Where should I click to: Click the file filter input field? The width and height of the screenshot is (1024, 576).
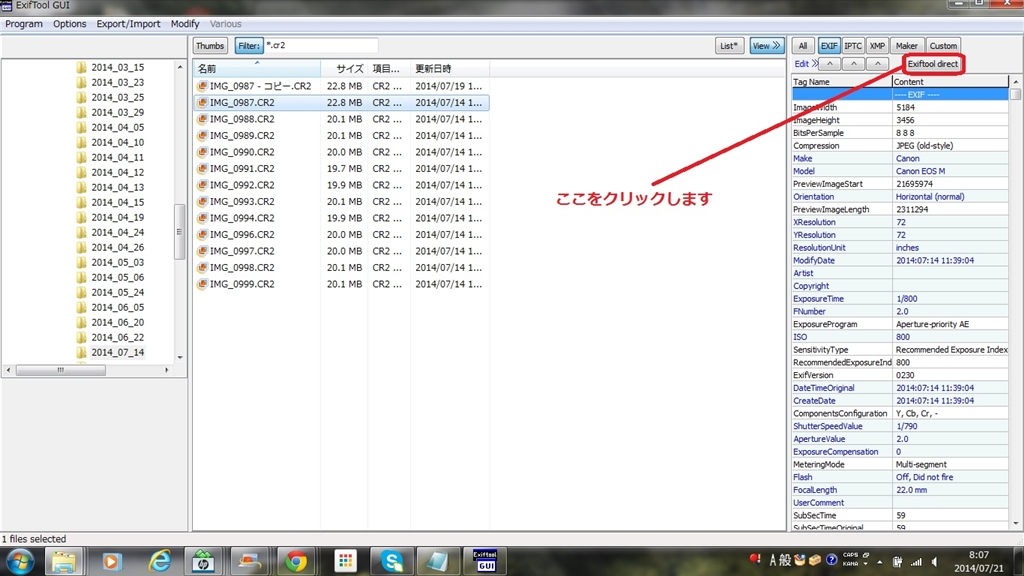click(321, 46)
